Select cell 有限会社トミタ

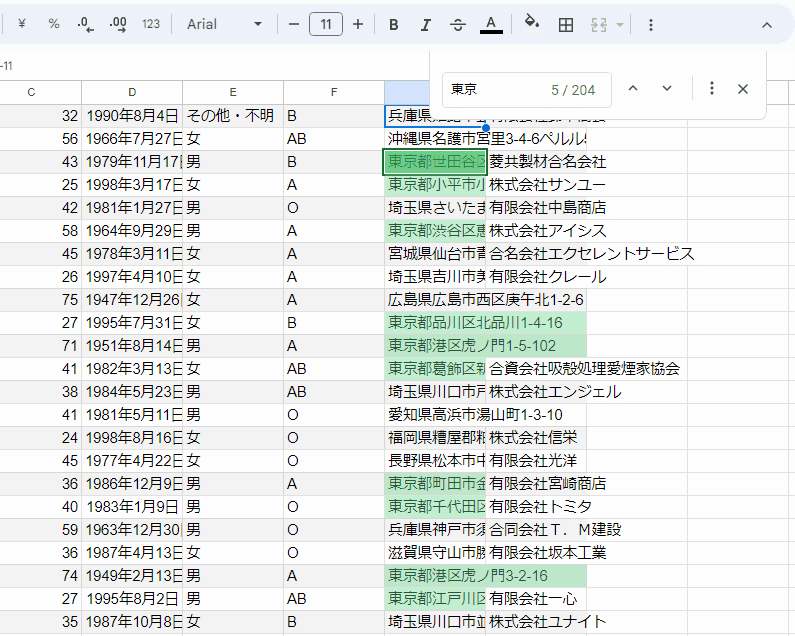click(x=536, y=507)
